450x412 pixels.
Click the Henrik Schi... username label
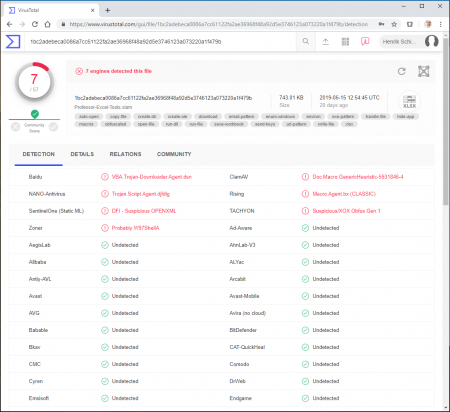click(x=399, y=42)
